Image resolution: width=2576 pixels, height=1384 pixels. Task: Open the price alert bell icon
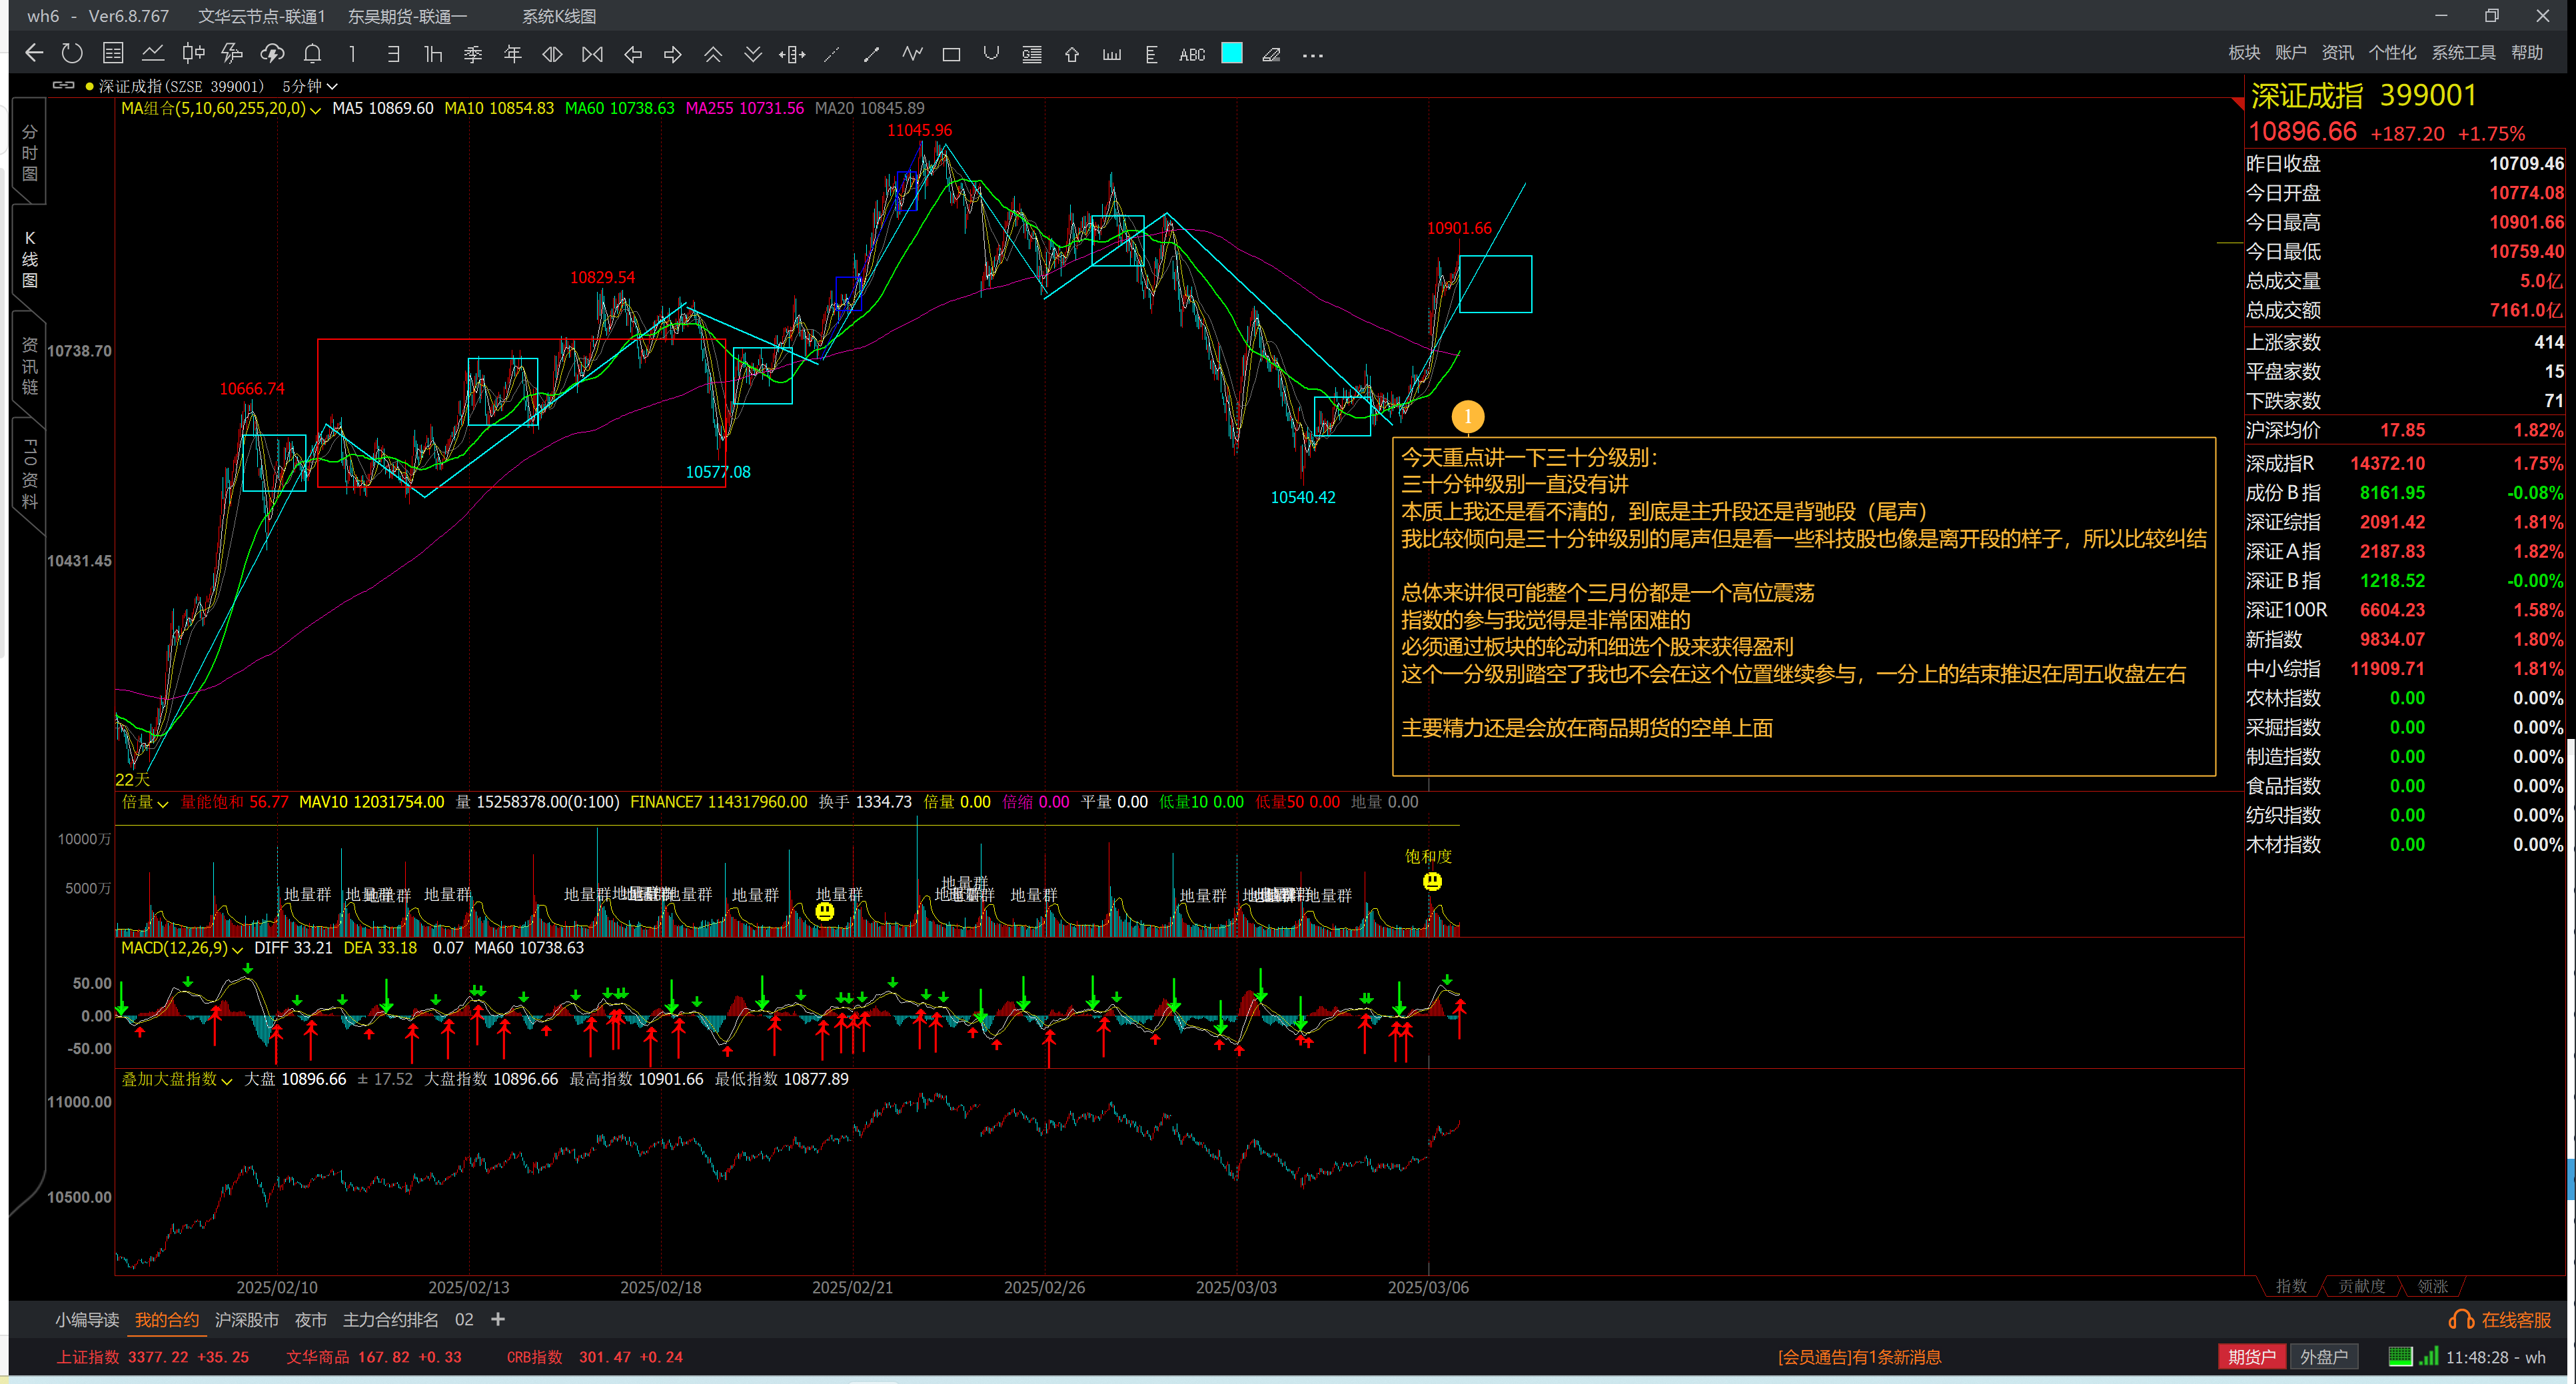[x=313, y=54]
